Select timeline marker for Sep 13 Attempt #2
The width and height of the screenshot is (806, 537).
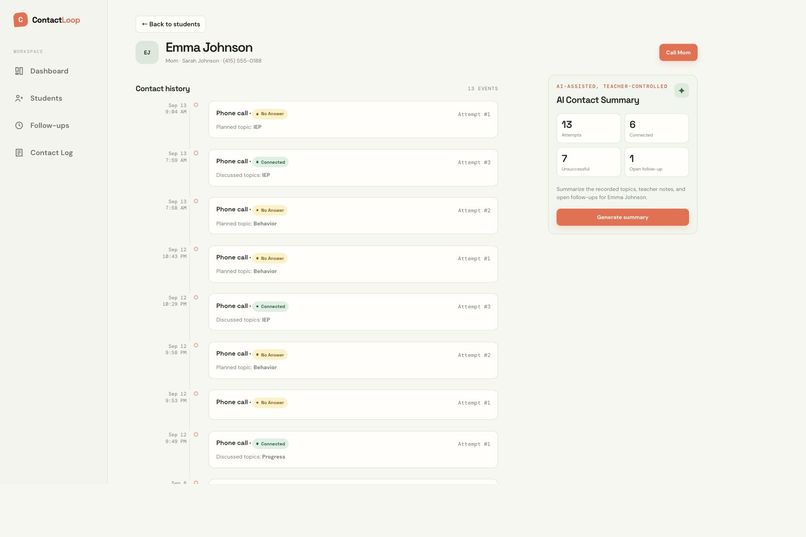point(196,201)
